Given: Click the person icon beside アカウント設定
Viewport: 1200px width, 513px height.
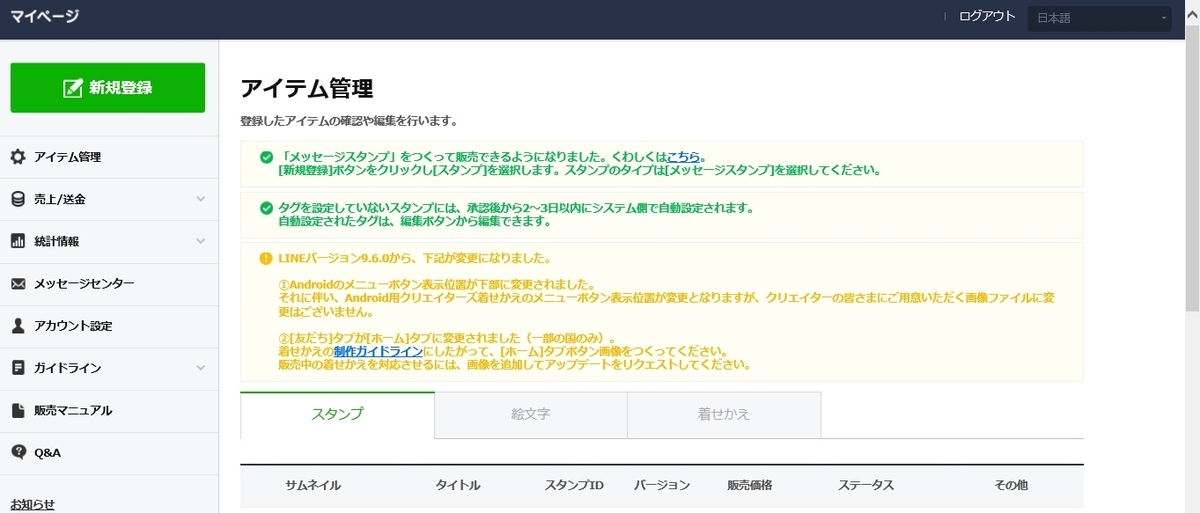Looking at the screenshot, I should pos(18,326).
